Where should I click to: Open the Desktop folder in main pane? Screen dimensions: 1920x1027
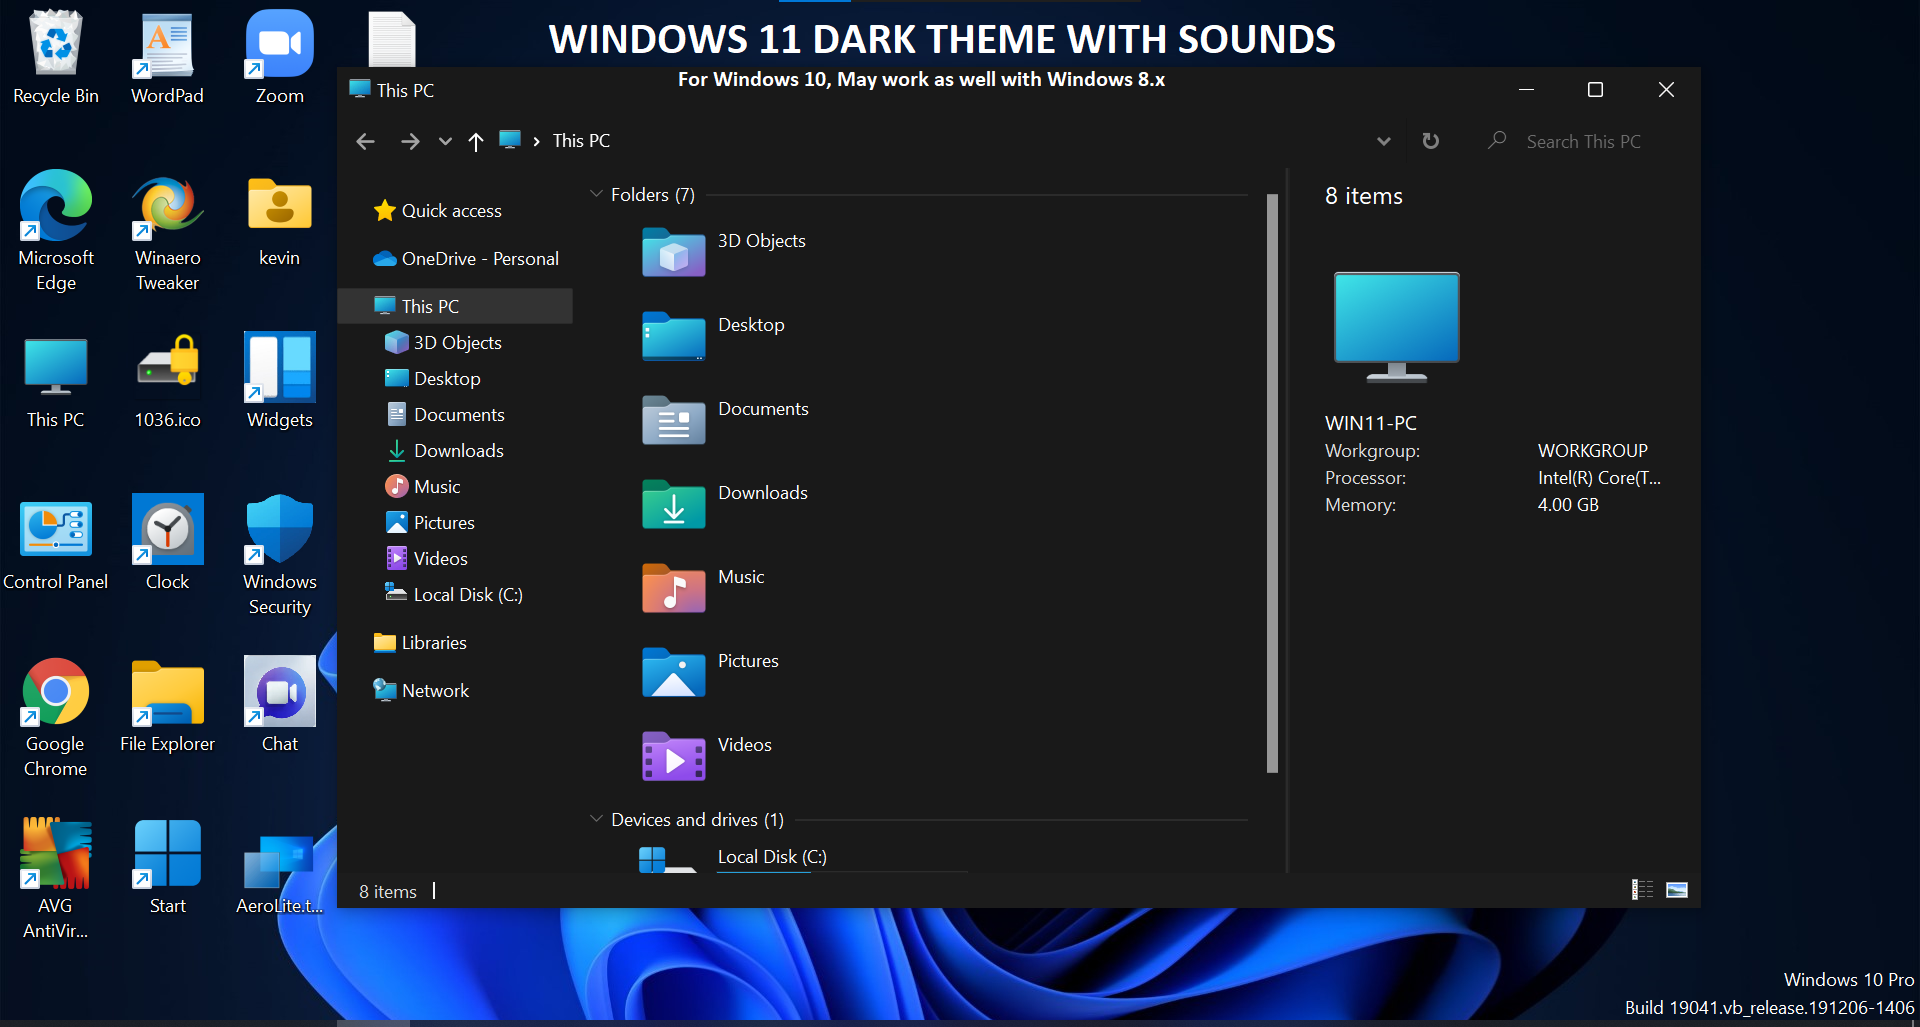coord(714,336)
